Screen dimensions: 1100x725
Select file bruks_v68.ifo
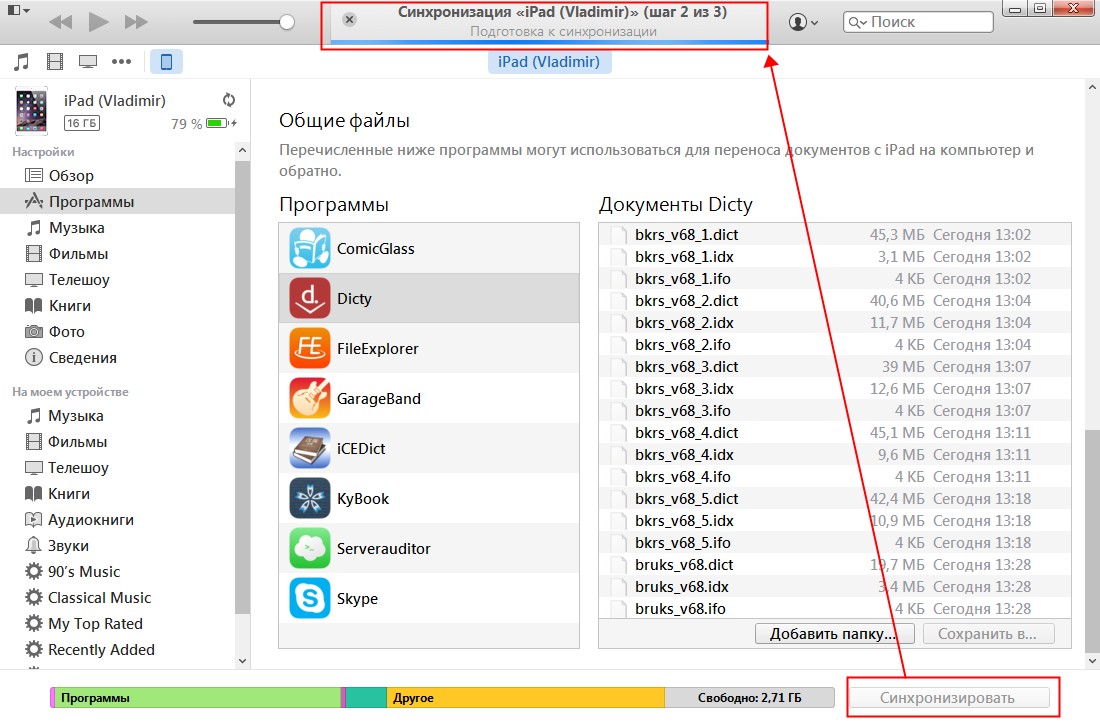(835, 608)
